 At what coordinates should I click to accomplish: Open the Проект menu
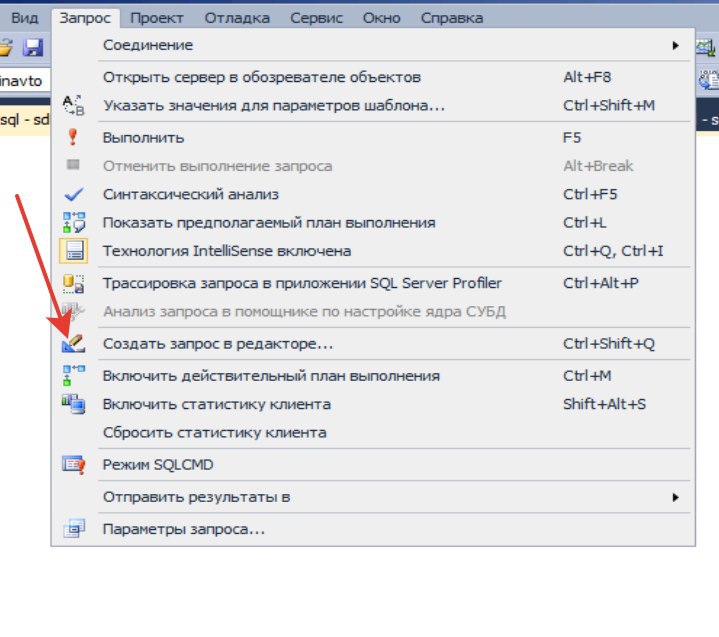(156, 18)
